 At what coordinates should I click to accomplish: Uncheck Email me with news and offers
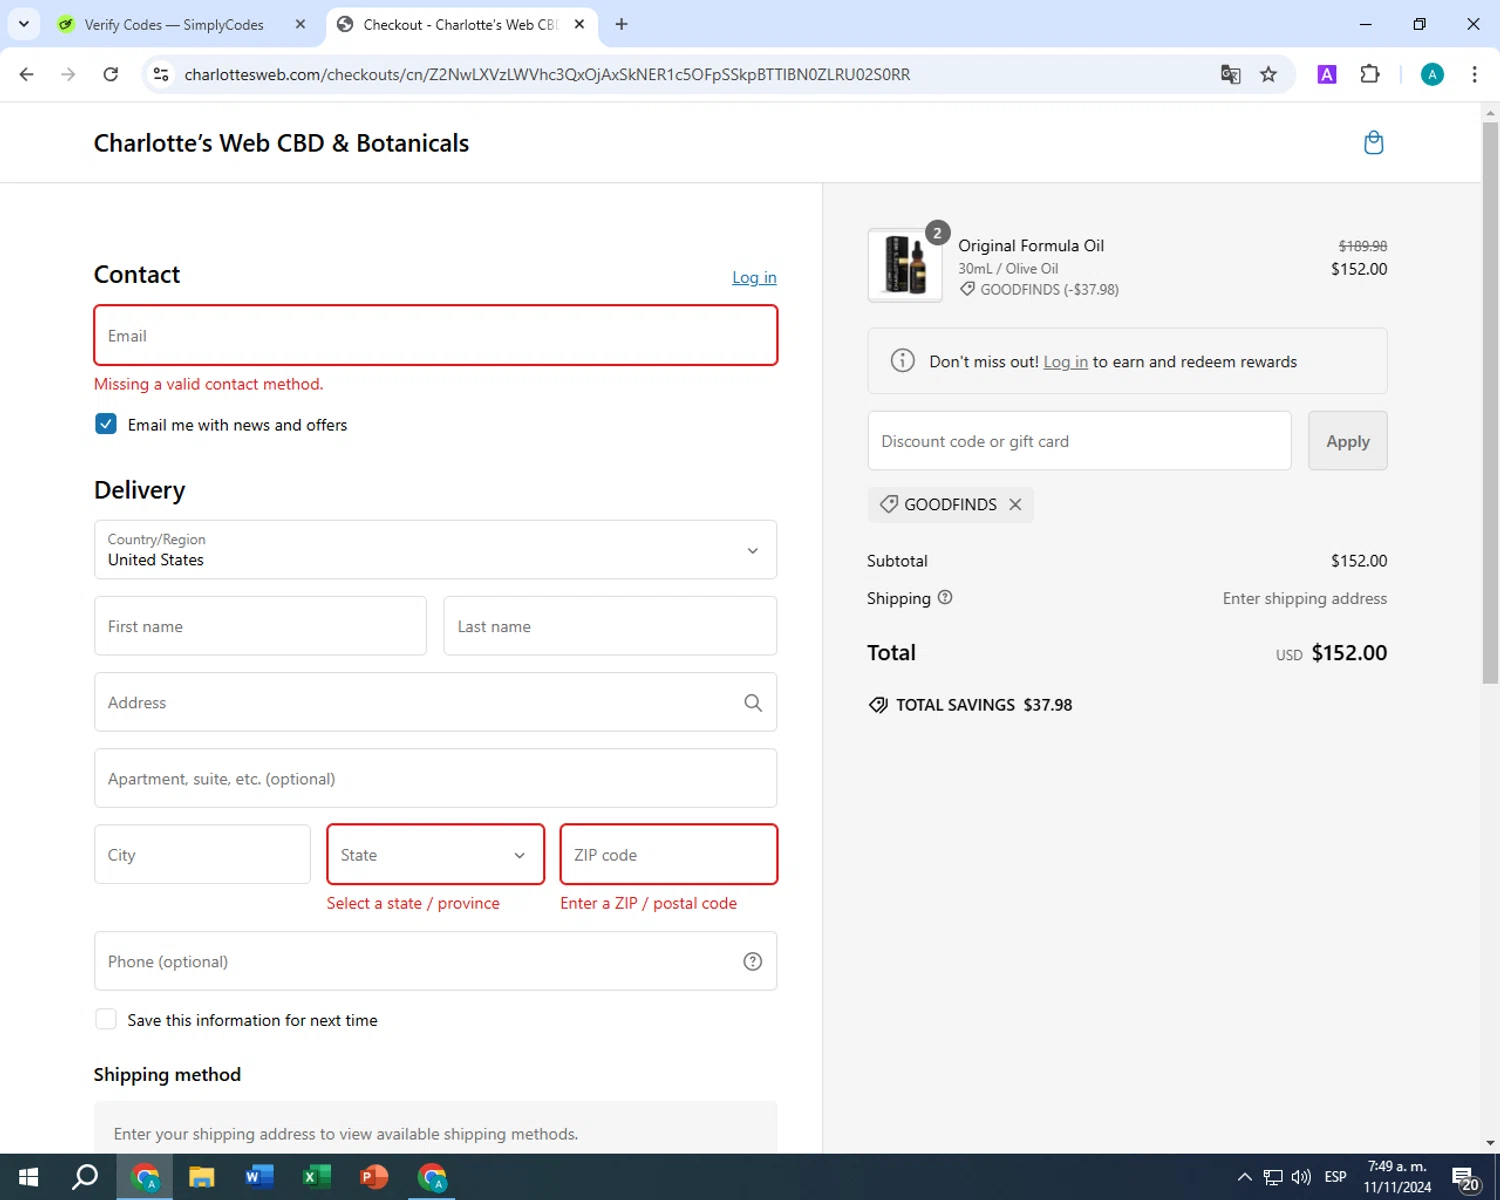pyautogui.click(x=106, y=424)
